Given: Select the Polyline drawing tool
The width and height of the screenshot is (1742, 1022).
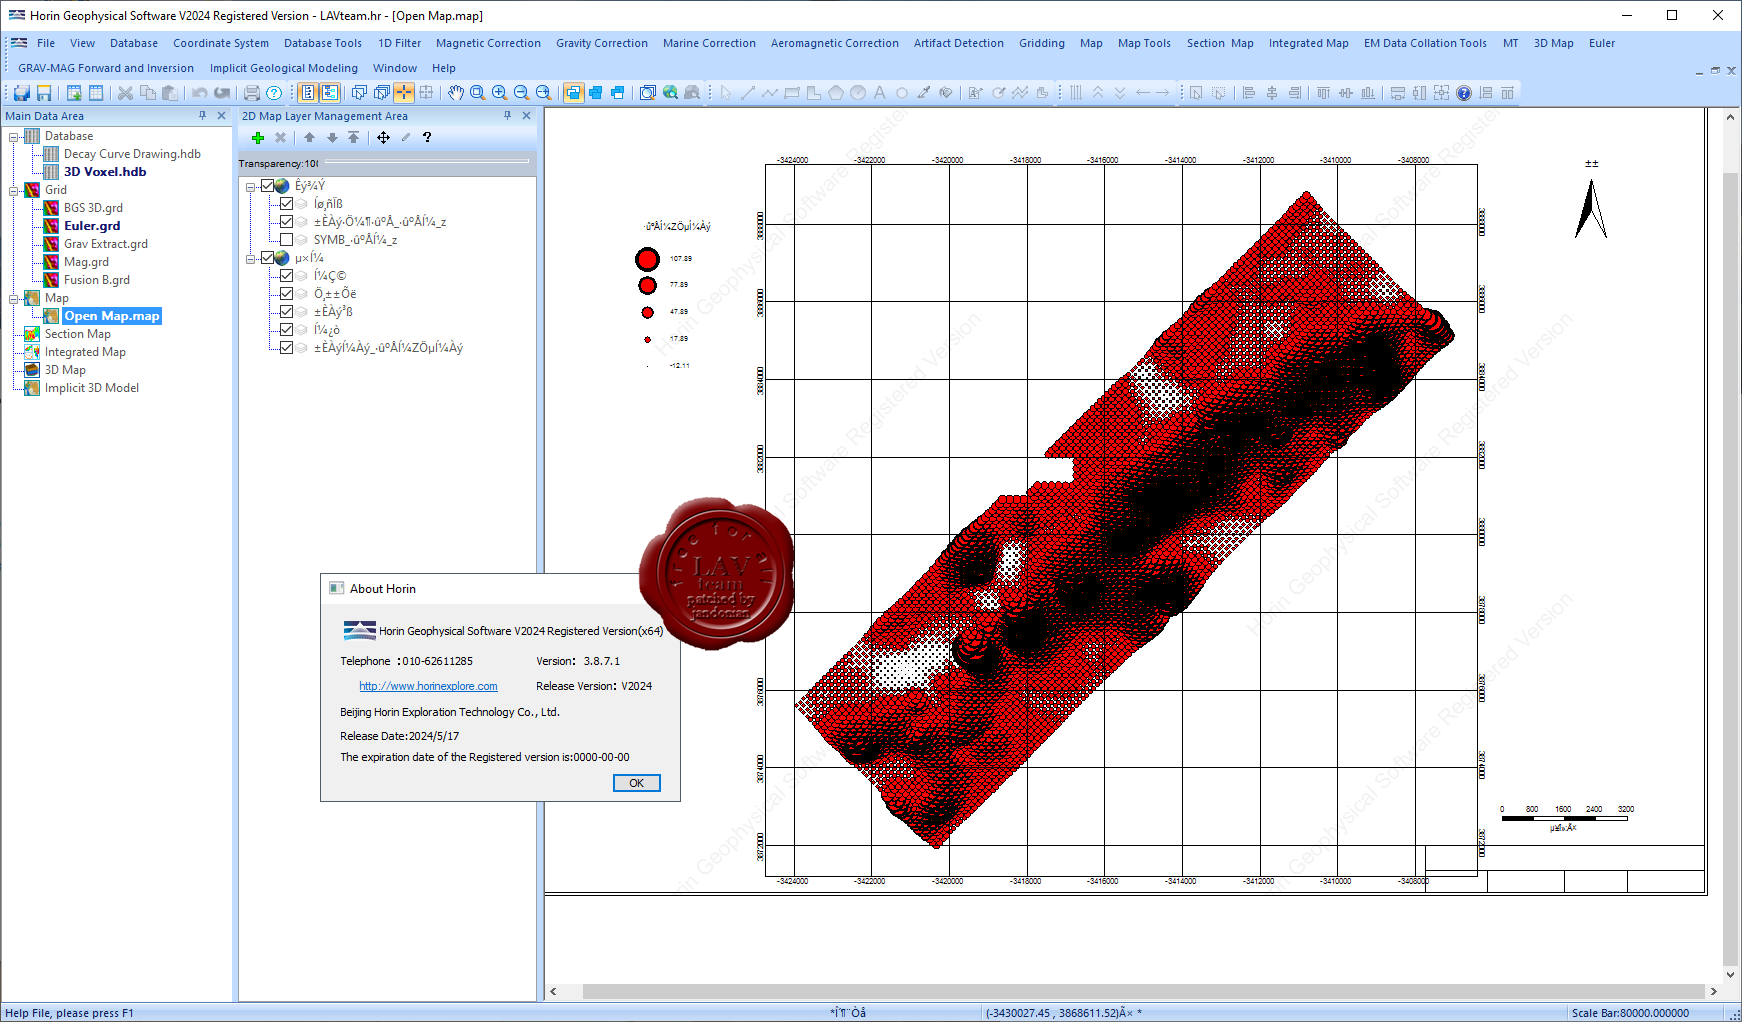Looking at the screenshot, I should click(x=770, y=93).
